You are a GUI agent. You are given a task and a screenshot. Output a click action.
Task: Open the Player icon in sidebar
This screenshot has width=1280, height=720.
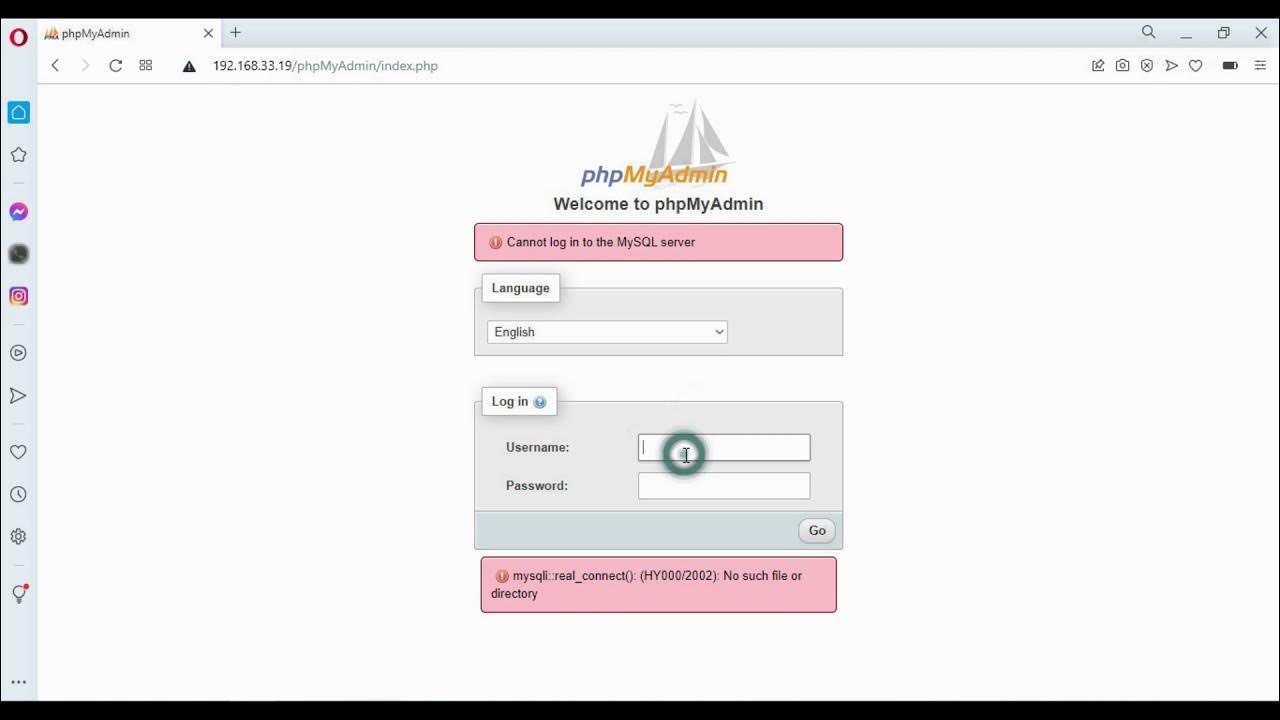18,353
